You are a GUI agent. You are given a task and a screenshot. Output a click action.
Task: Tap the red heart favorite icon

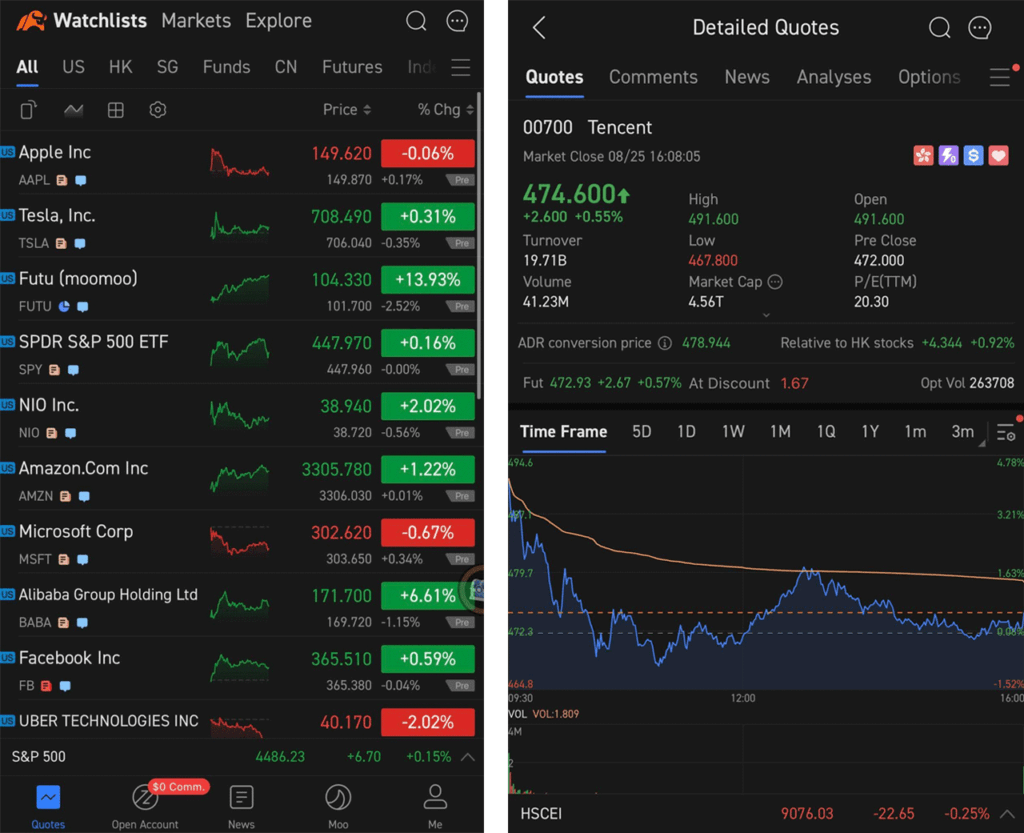[999, 155]
